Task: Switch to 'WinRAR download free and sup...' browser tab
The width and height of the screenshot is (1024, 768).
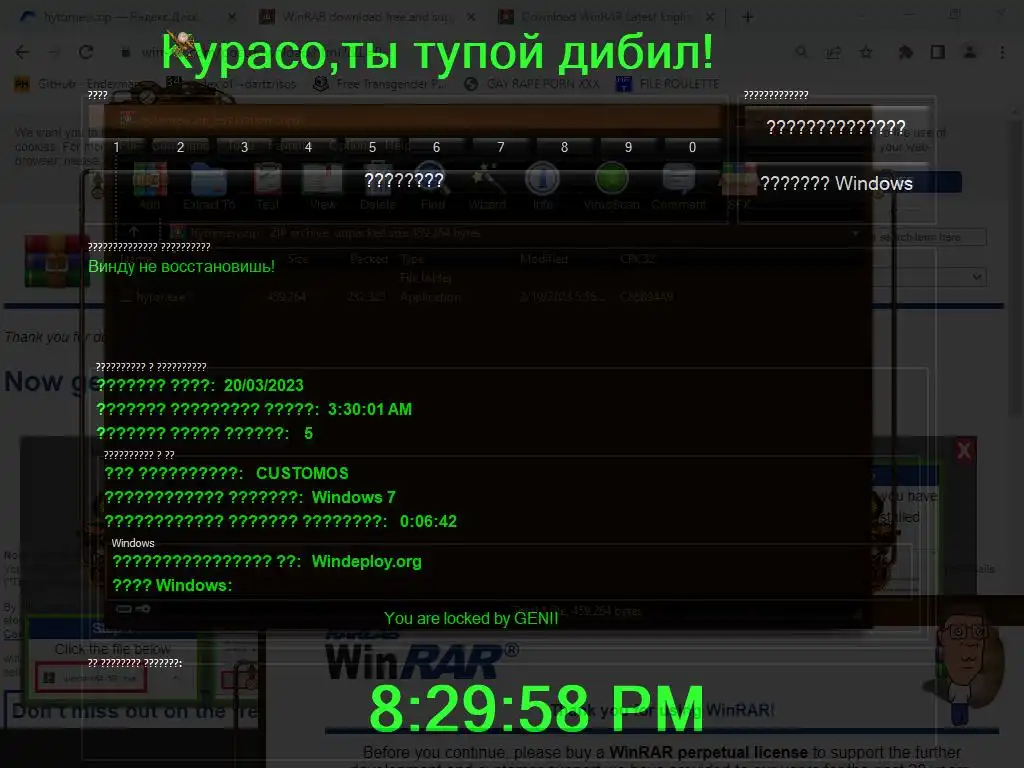Action: (368, 17)
